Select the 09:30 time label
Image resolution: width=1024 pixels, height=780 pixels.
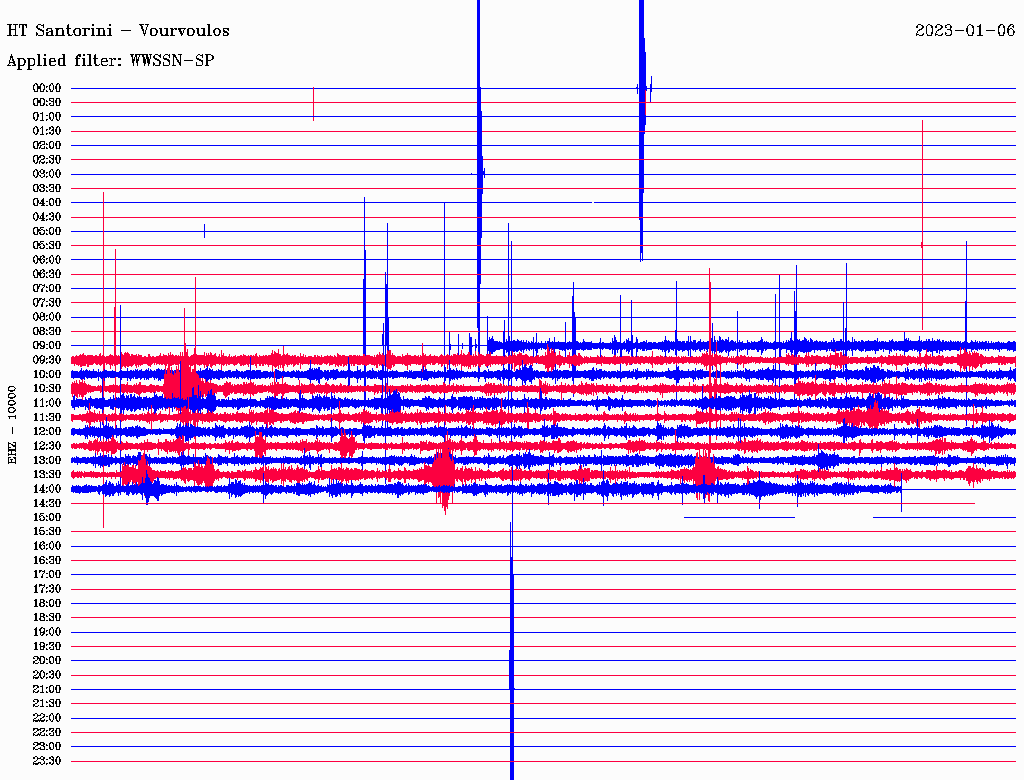coord(46,360)
